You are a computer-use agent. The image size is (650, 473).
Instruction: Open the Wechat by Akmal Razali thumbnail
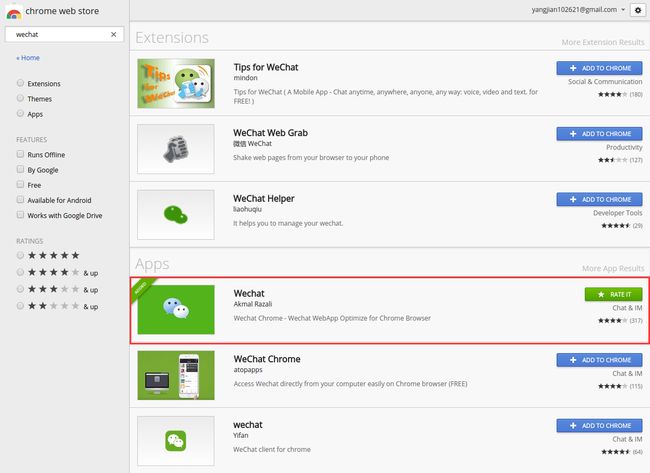(x=176, y=309)
